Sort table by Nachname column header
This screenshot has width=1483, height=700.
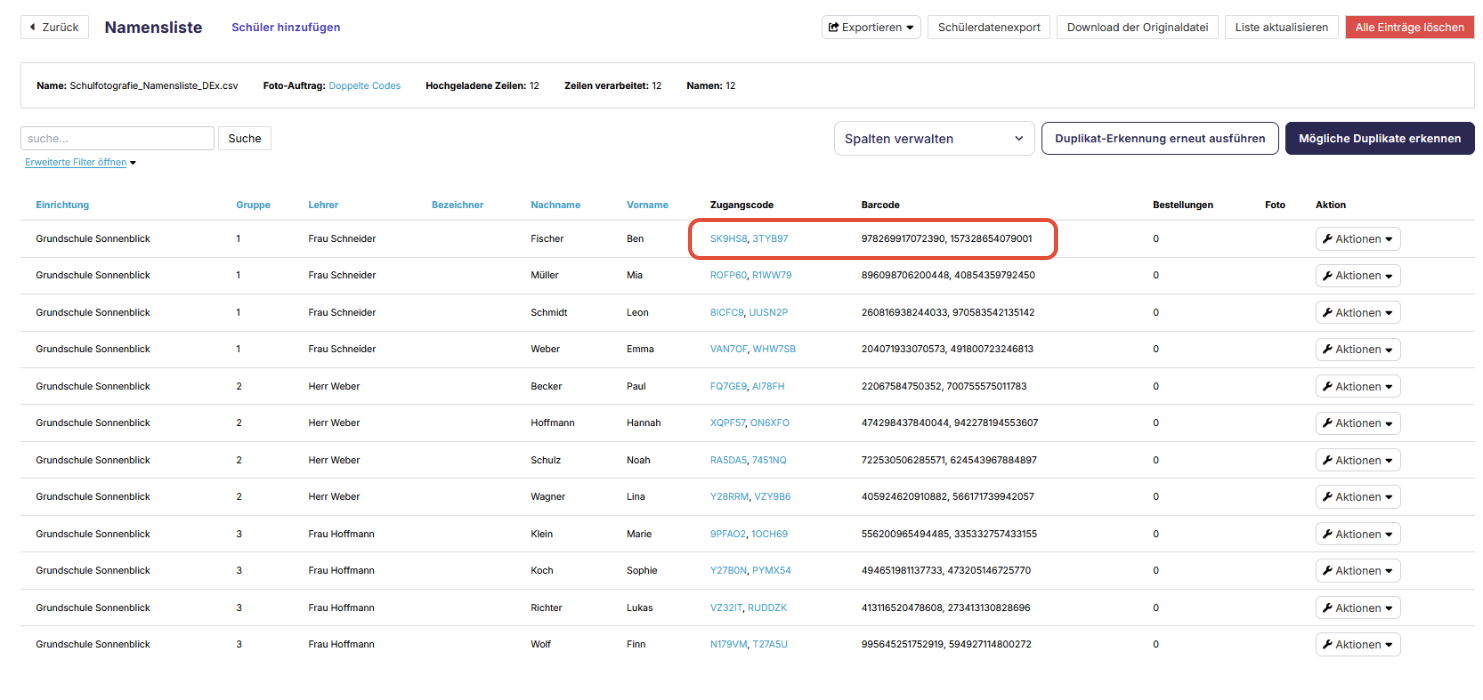coord(555,205)
